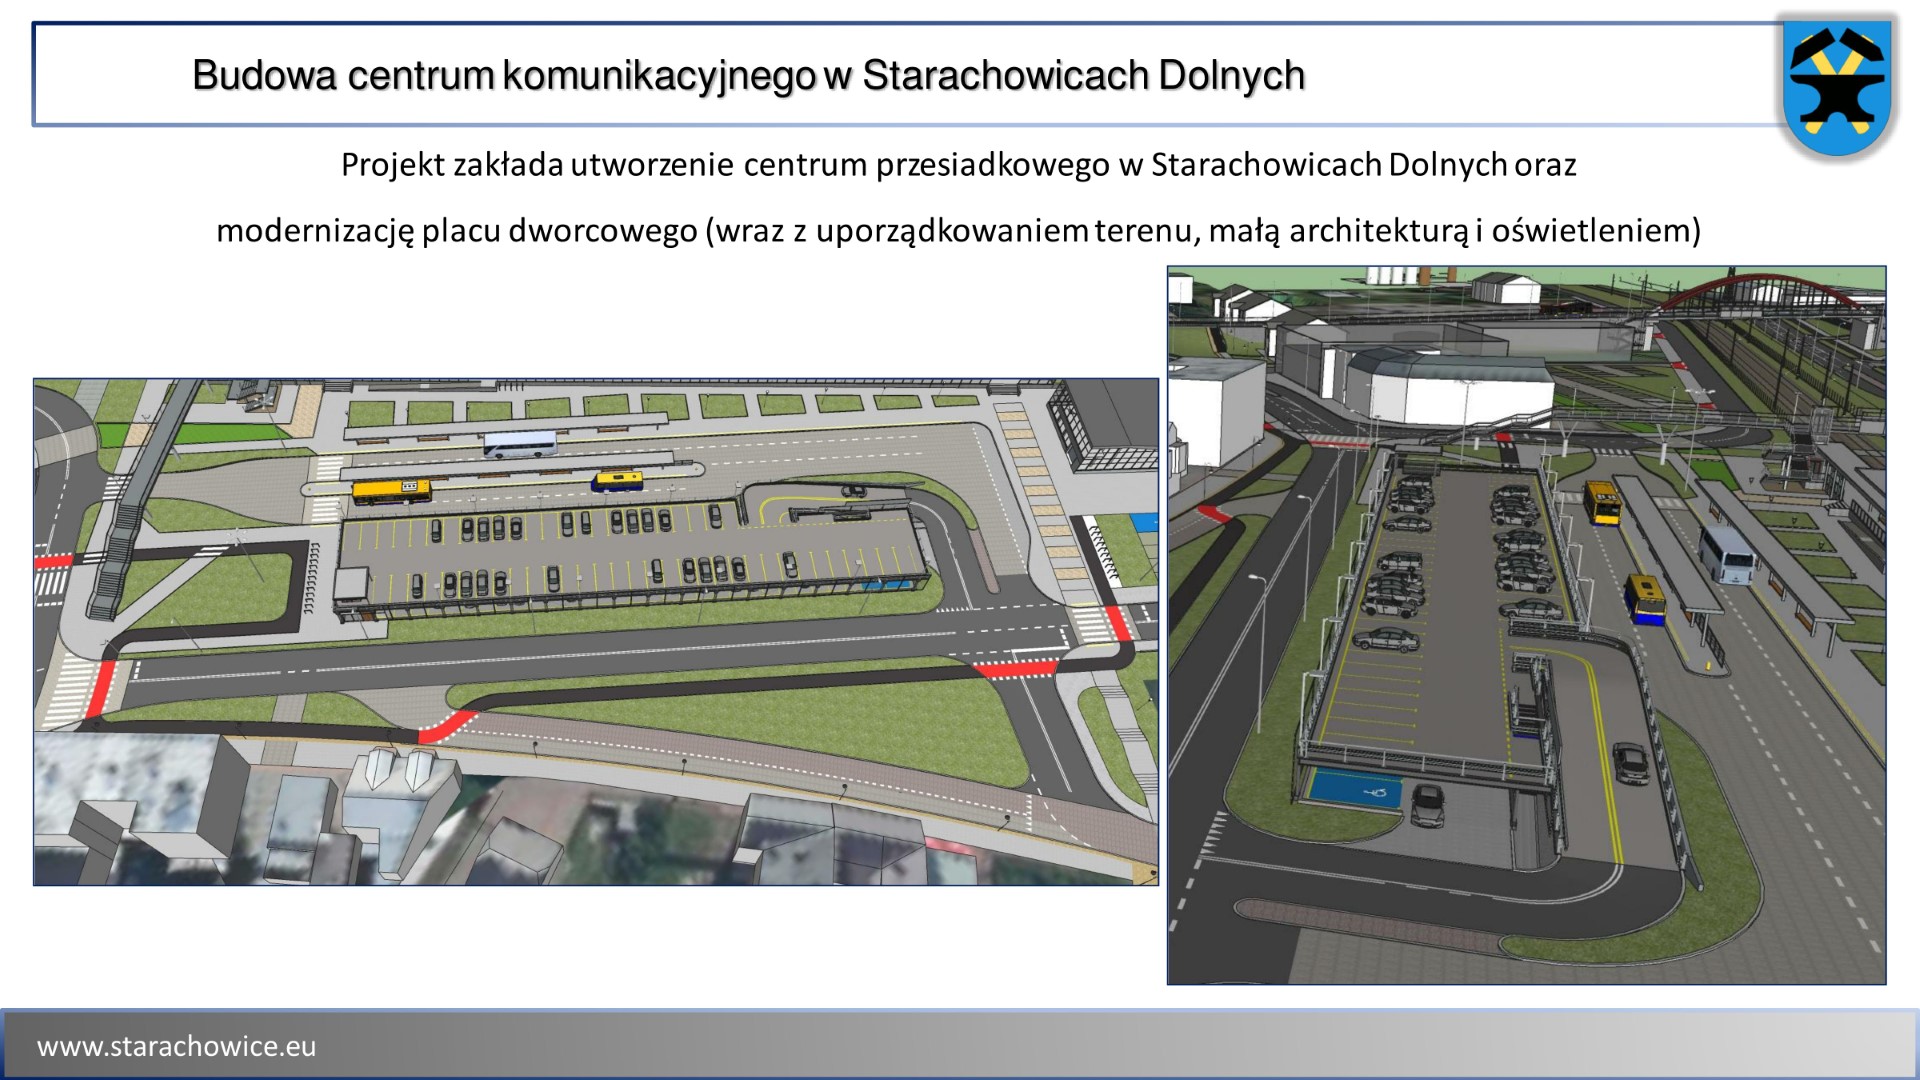Click the Starachowice coat of arms emblem

1838,88
